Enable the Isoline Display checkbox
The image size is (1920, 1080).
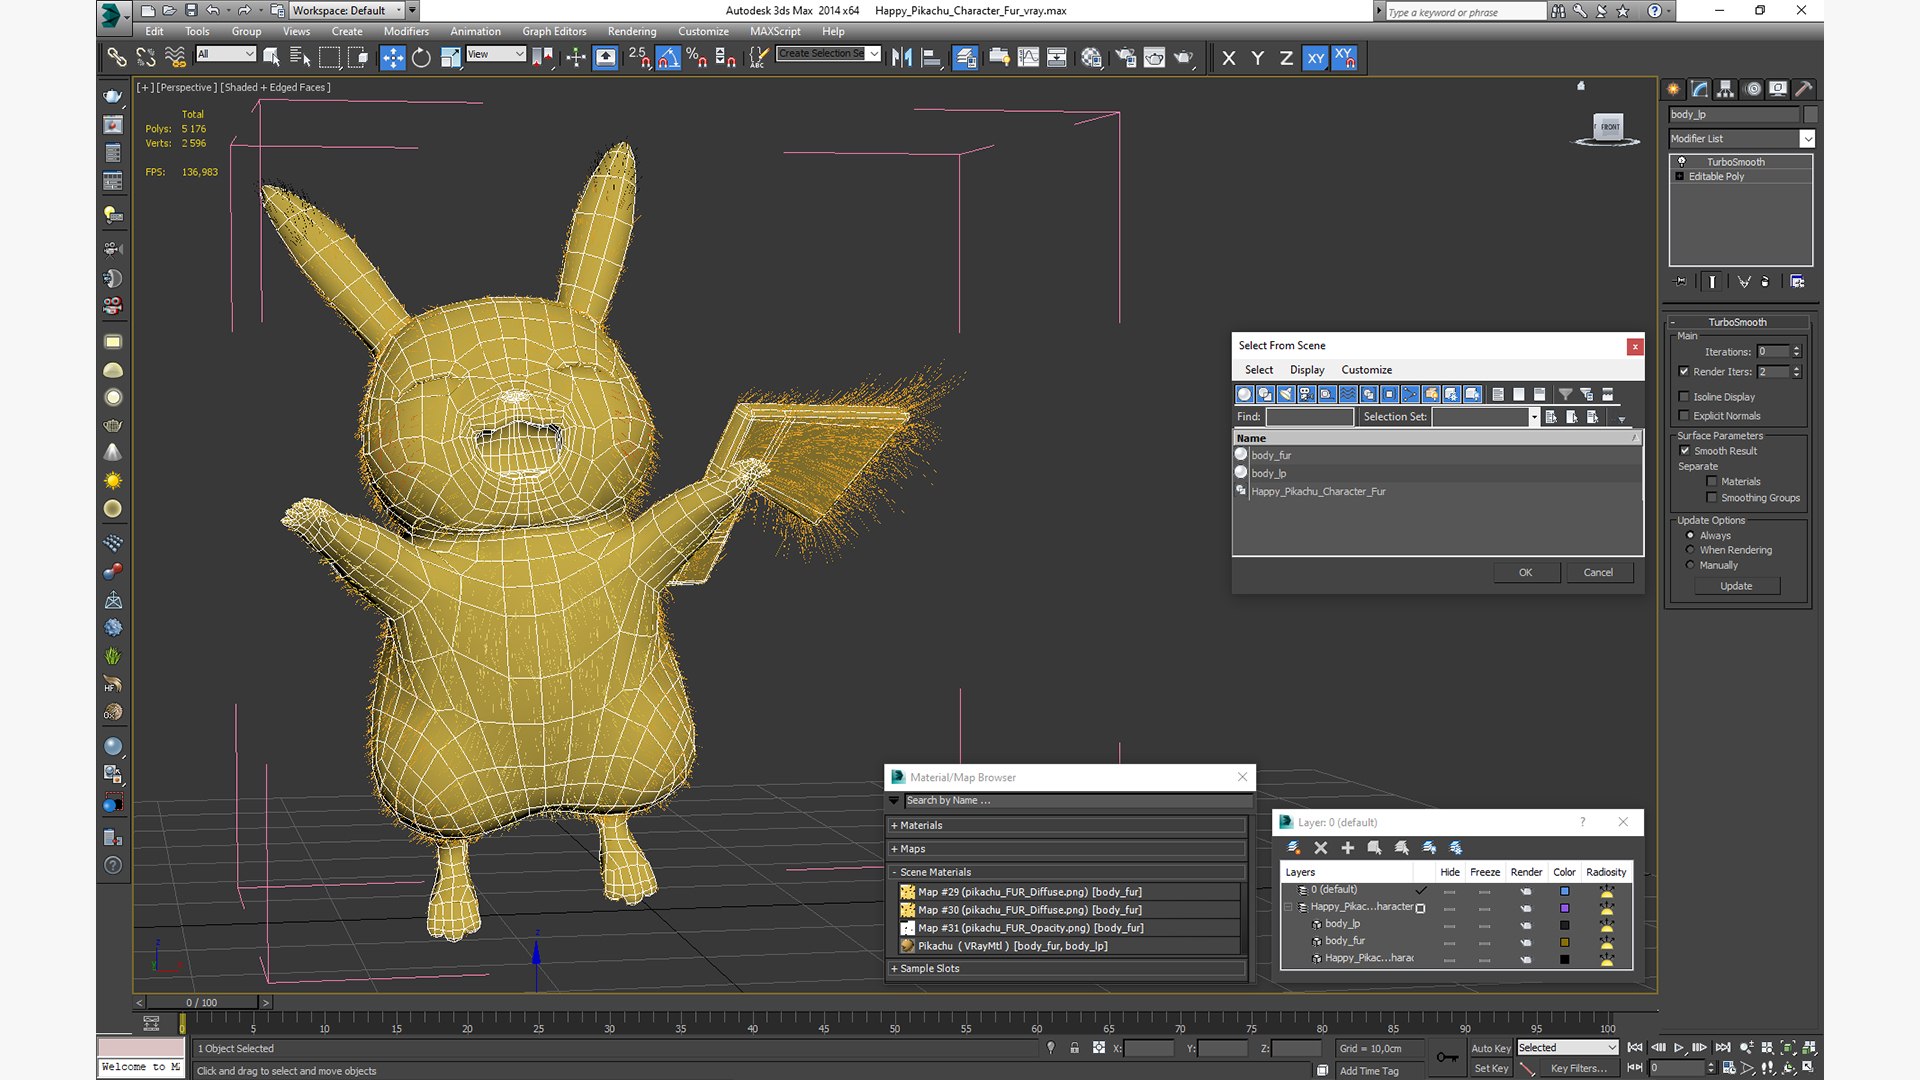[x=1684, y=397]
